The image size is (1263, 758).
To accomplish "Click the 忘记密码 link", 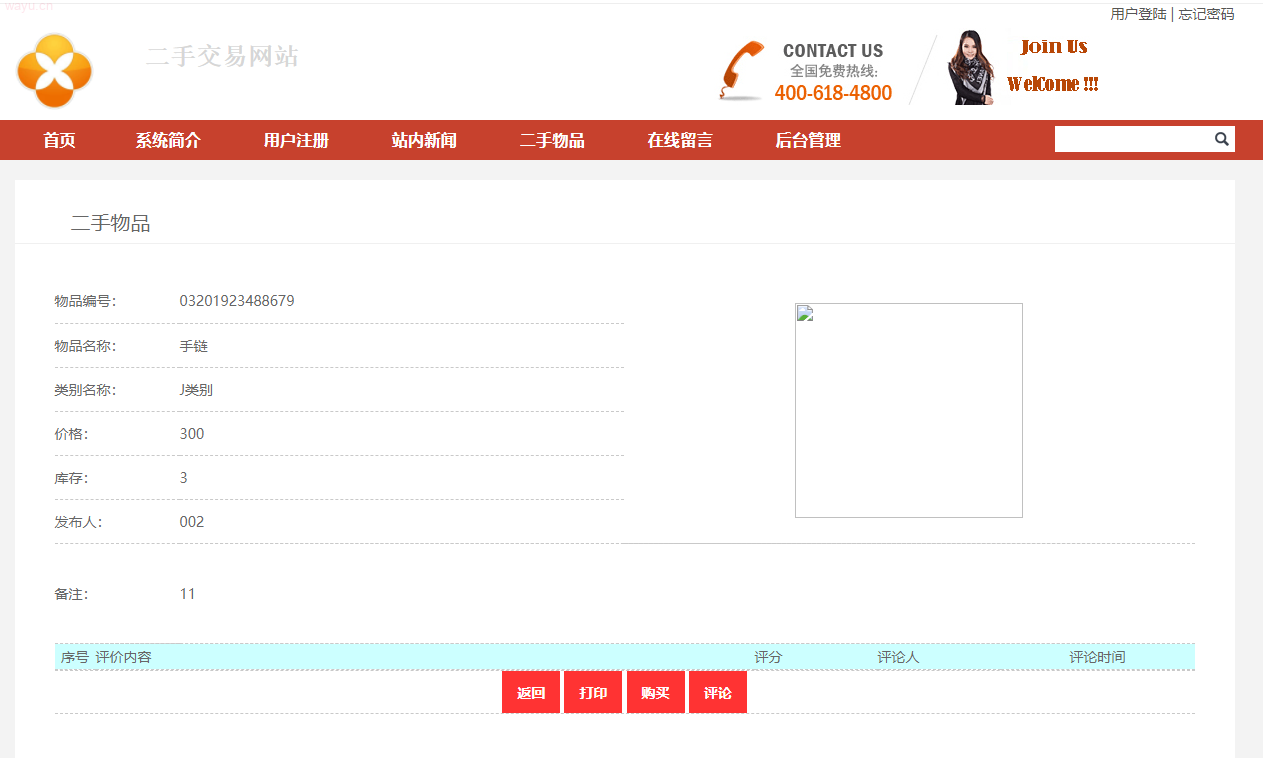I will coord(1206,14).
